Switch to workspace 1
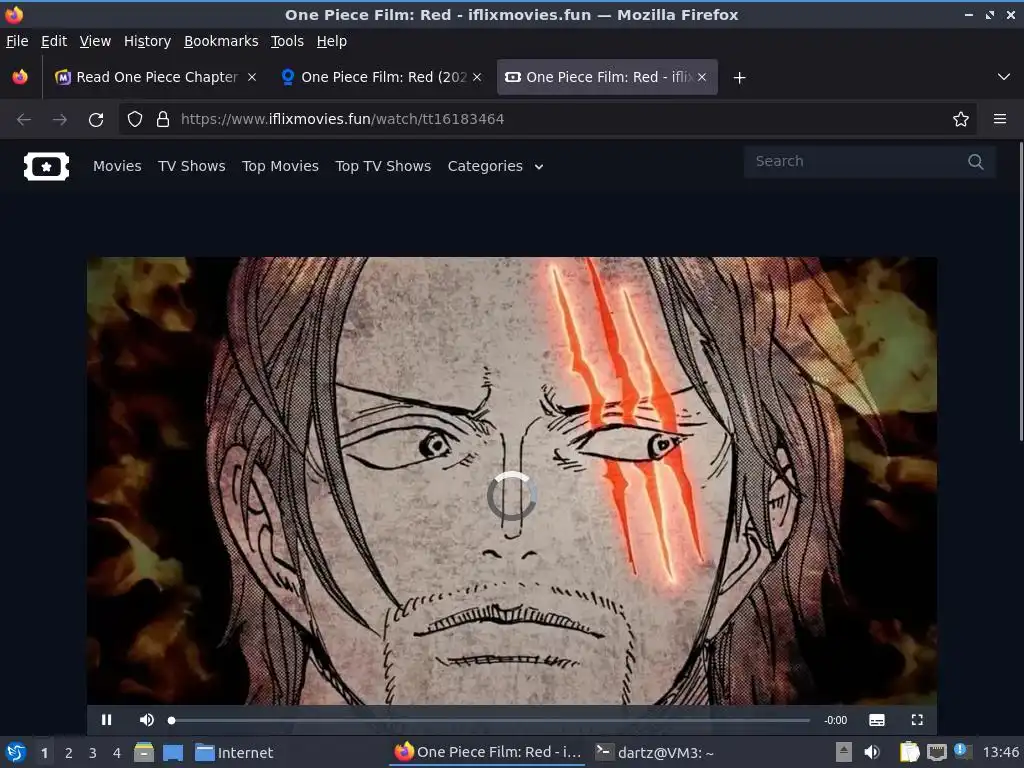1024x768 pixels. [x=44, y=753]
